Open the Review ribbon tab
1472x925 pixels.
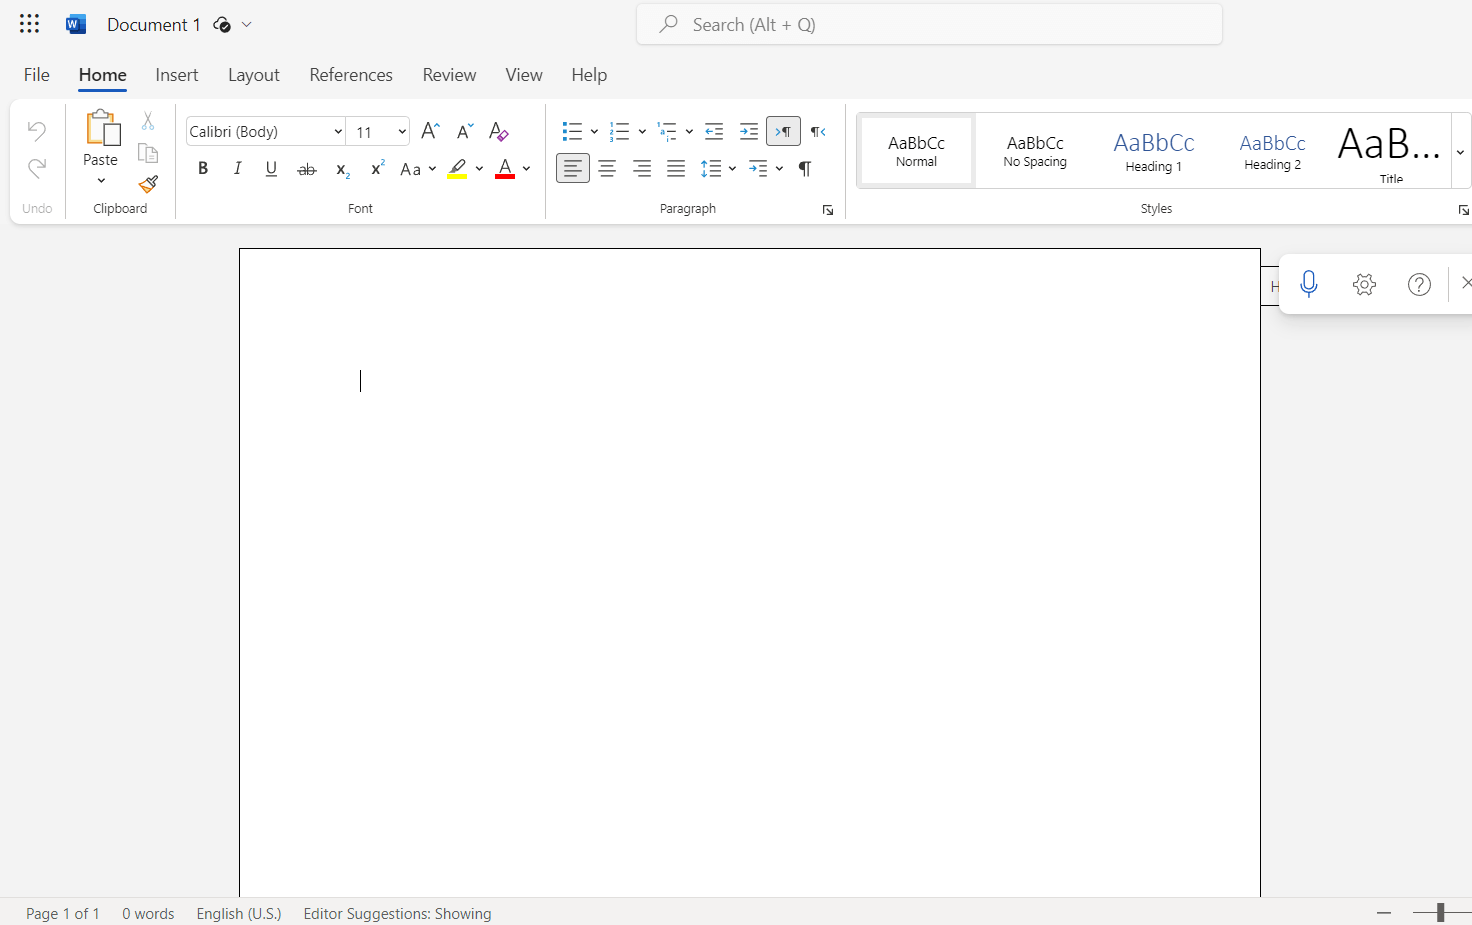[449, 74]
